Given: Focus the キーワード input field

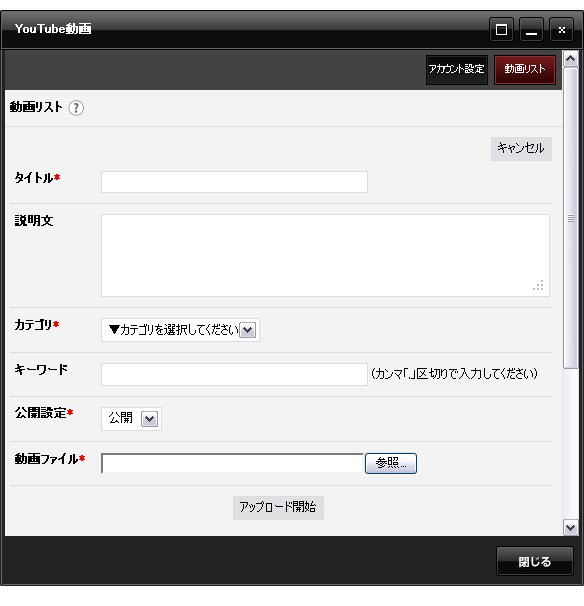Looking at the screenshot, I should [x=234, y=374].
